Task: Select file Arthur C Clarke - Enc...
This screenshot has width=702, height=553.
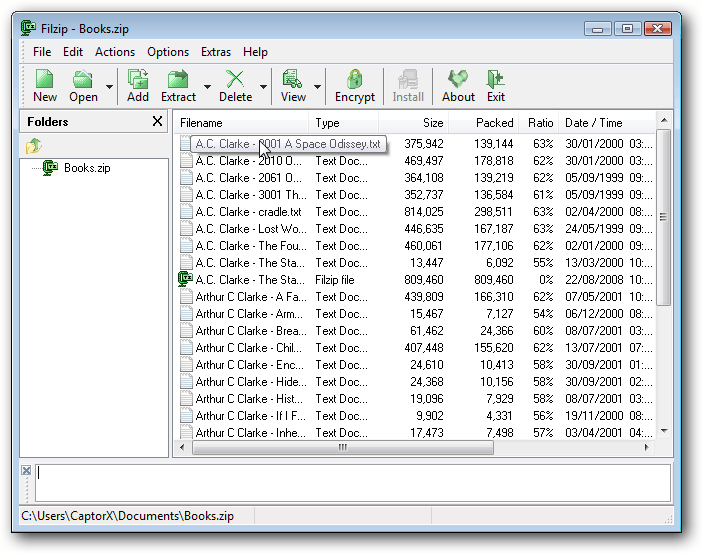Action: click(249, 365)
